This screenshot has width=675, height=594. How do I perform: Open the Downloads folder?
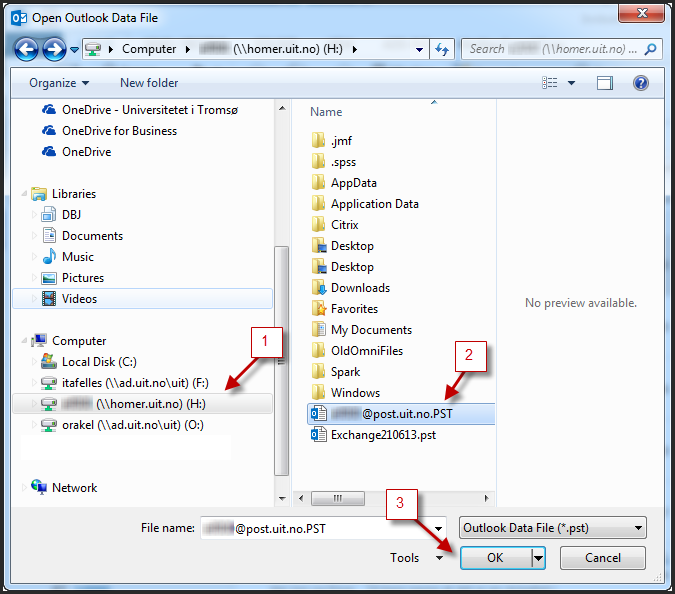pos(360,288)
